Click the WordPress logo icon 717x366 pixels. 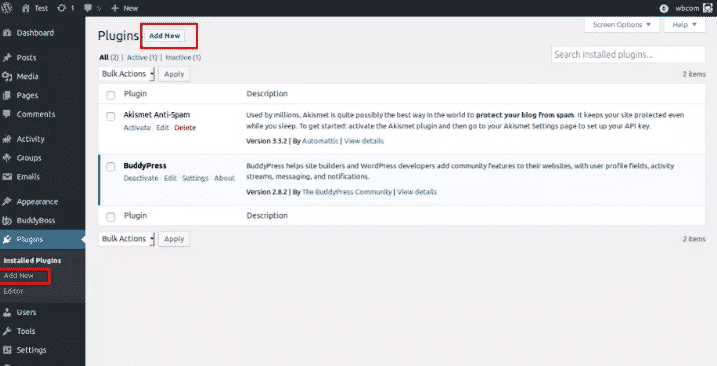point(7,8)
